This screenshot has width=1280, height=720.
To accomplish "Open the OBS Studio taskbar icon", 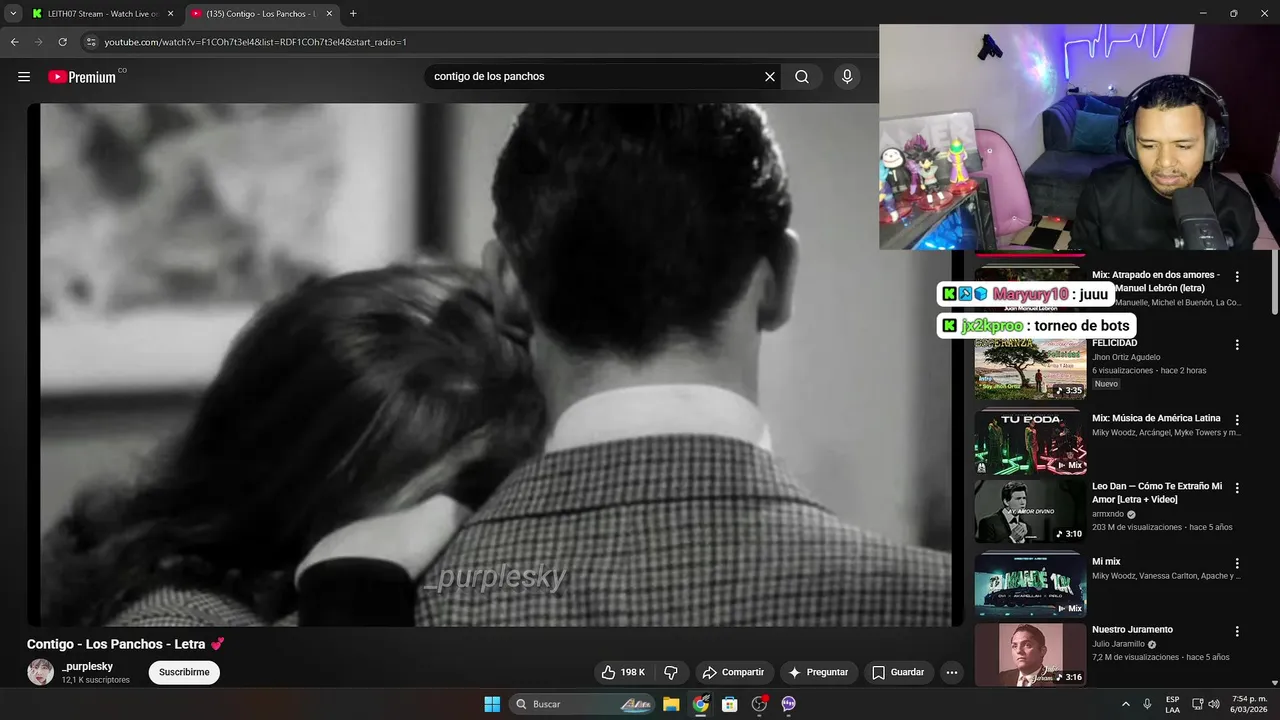I will click(759, 704).
